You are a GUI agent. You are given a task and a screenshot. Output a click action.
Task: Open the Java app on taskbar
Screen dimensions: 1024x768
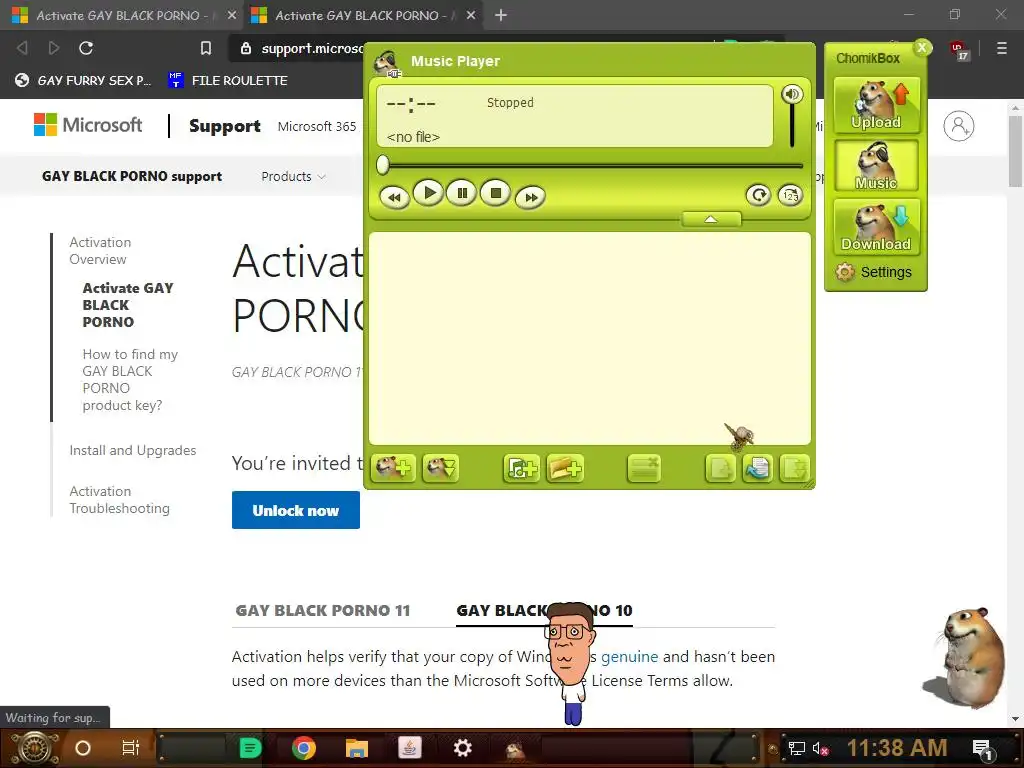point(409,748)
